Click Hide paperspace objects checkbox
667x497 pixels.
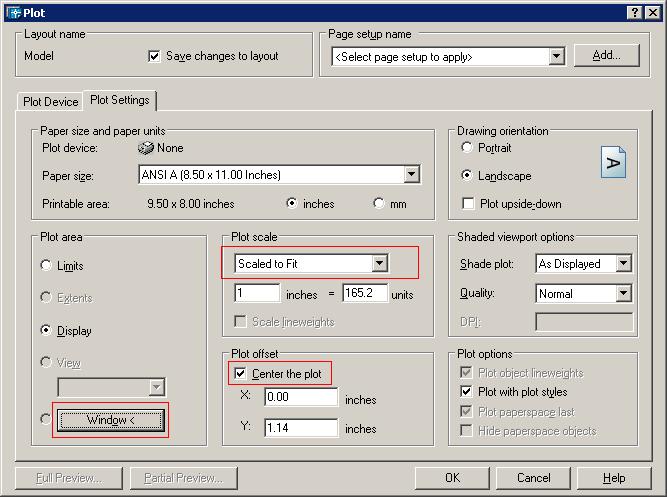click(466, 431)
